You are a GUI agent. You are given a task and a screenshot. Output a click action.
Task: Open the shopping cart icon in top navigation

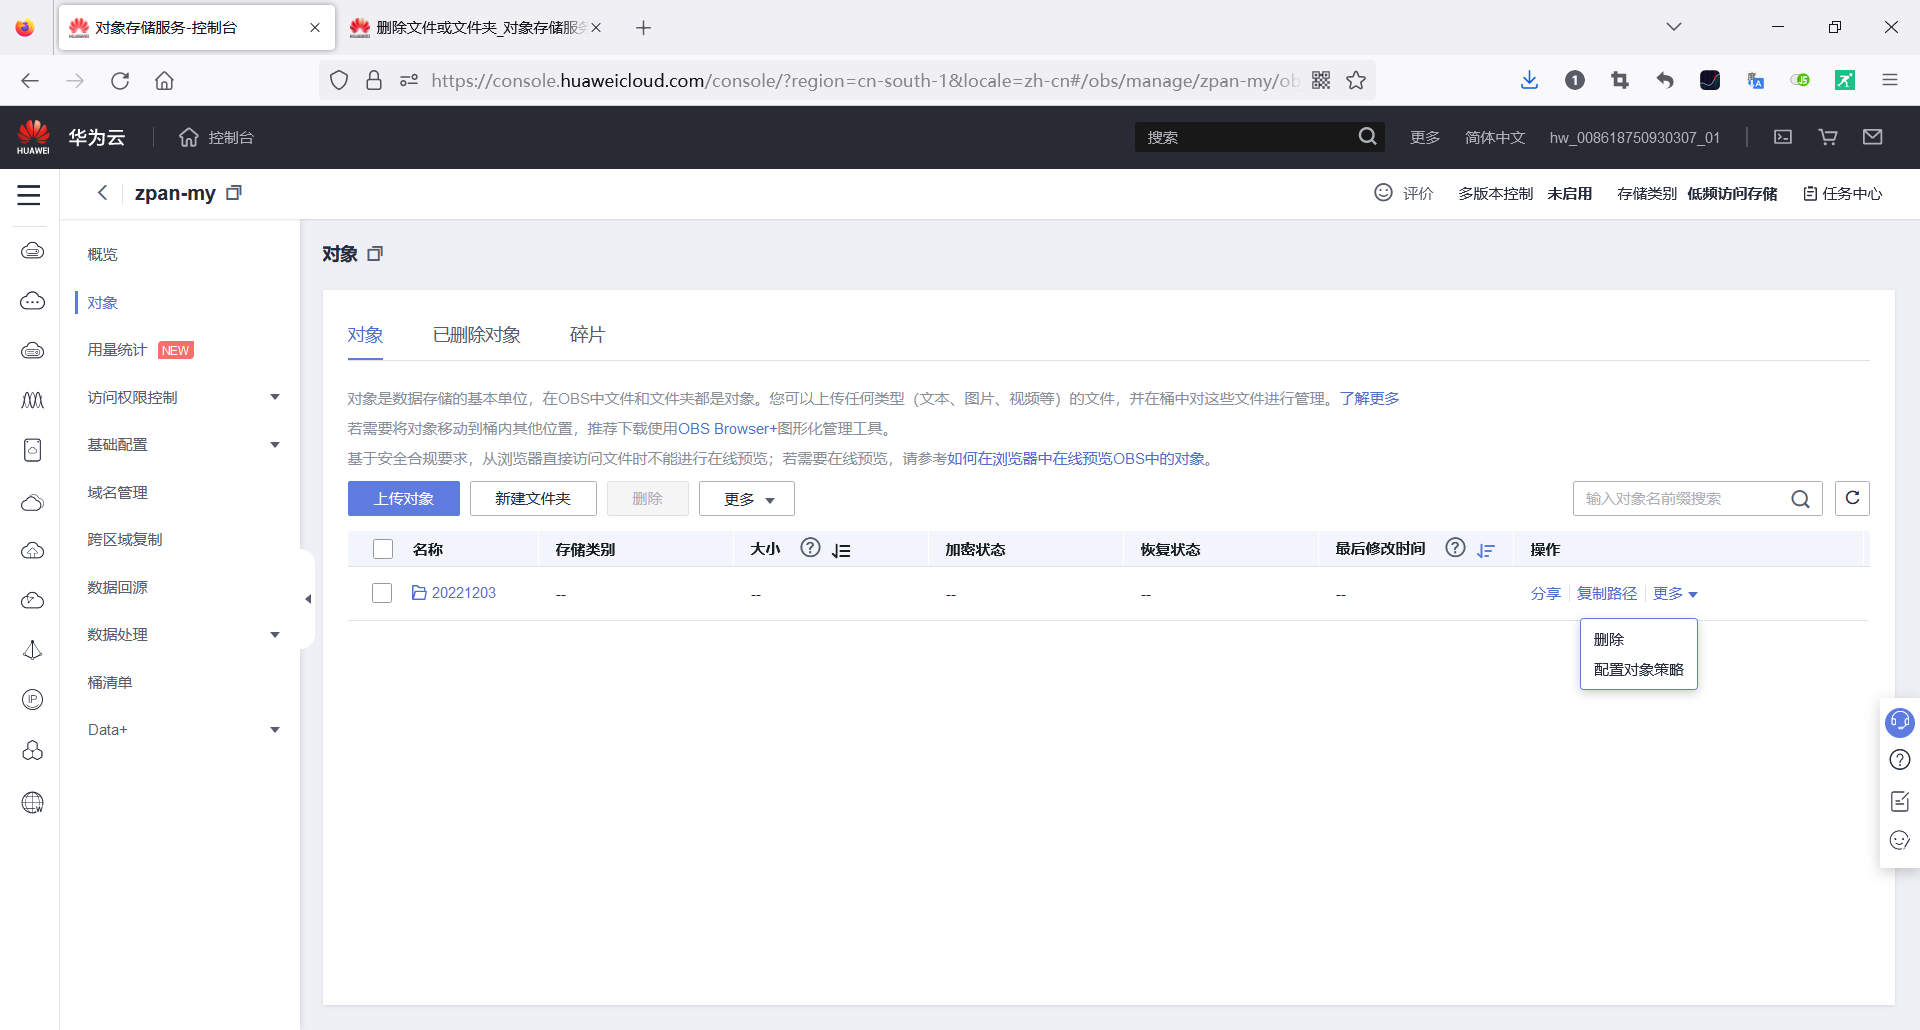click(1827, 137)
